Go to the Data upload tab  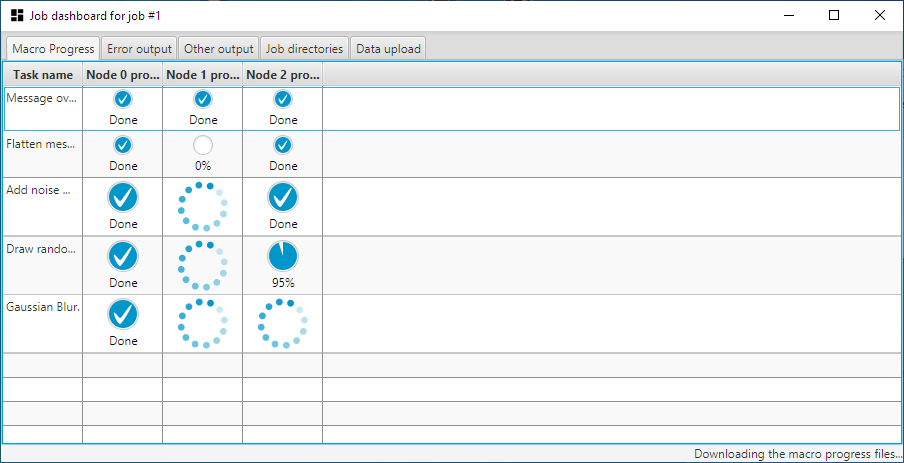click(389, 49)
